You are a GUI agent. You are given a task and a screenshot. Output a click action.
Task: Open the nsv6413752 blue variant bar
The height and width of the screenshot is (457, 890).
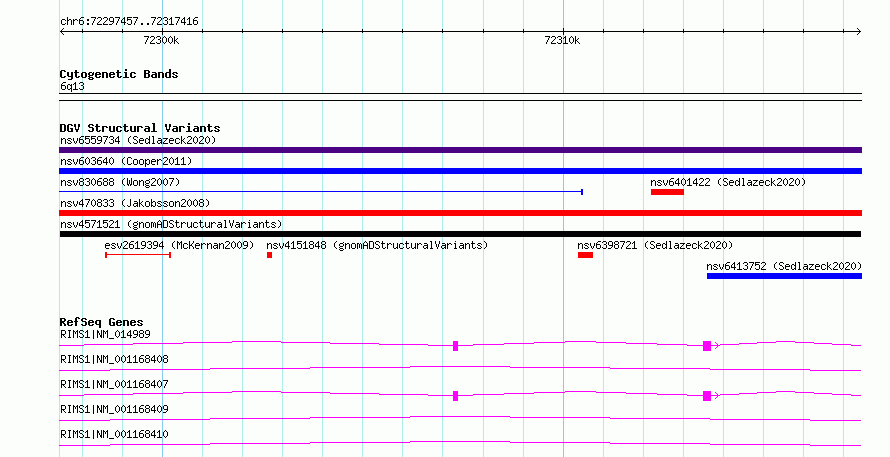pyautogui.click(x=784, y=276)
